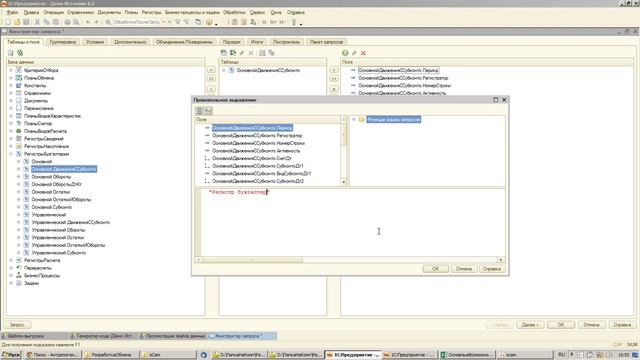Viewport: 640px width, 360px height.
Task: Click Отмена in the expression dialog
Action: [464, 269]
